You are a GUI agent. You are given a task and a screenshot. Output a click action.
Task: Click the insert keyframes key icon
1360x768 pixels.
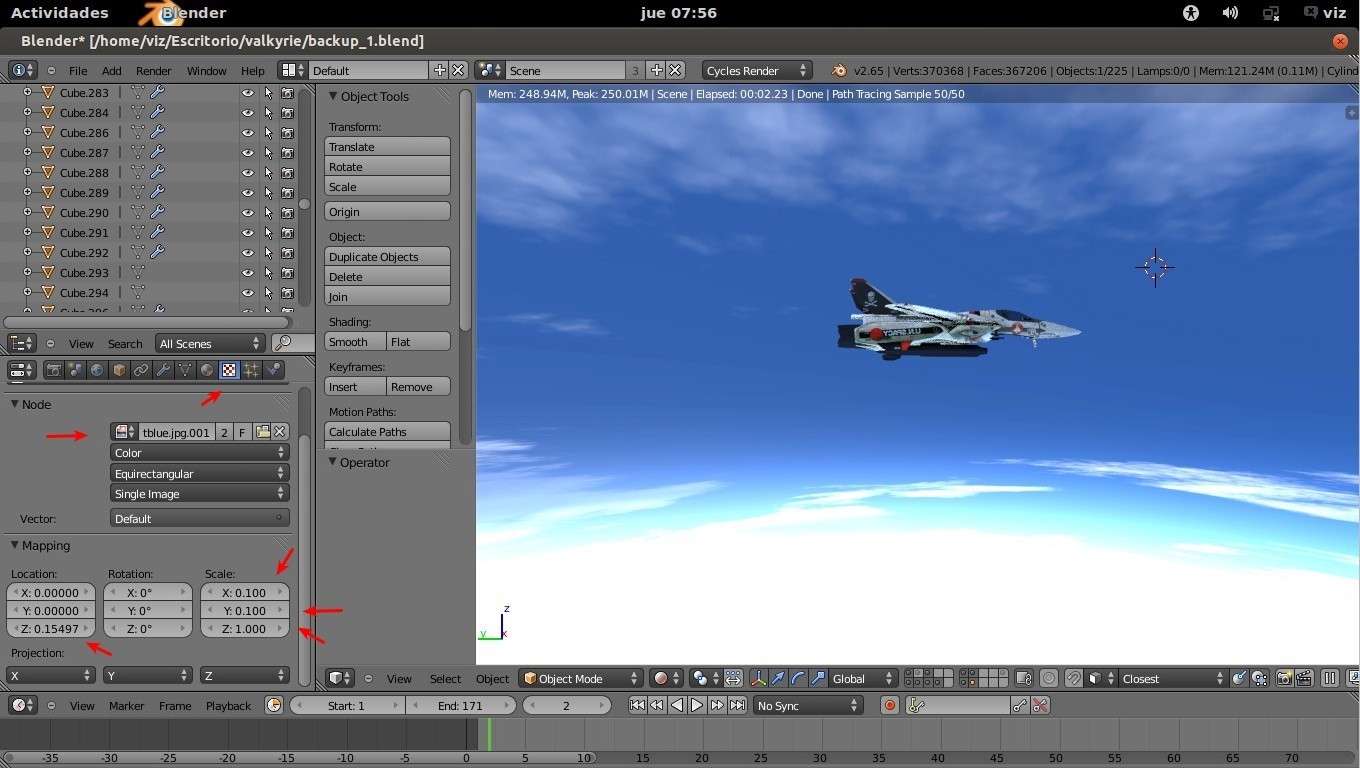coord(1020,705)
